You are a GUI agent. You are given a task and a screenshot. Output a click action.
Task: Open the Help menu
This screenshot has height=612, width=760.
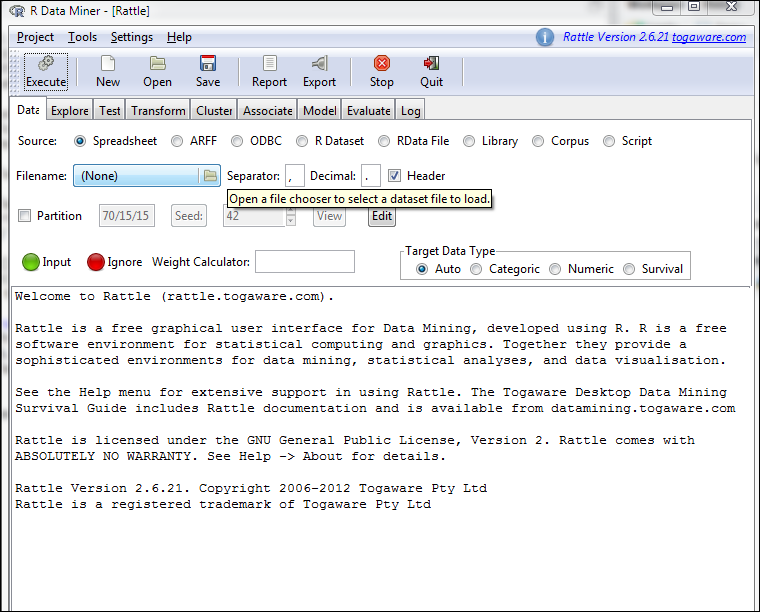(x=179, y=37)
